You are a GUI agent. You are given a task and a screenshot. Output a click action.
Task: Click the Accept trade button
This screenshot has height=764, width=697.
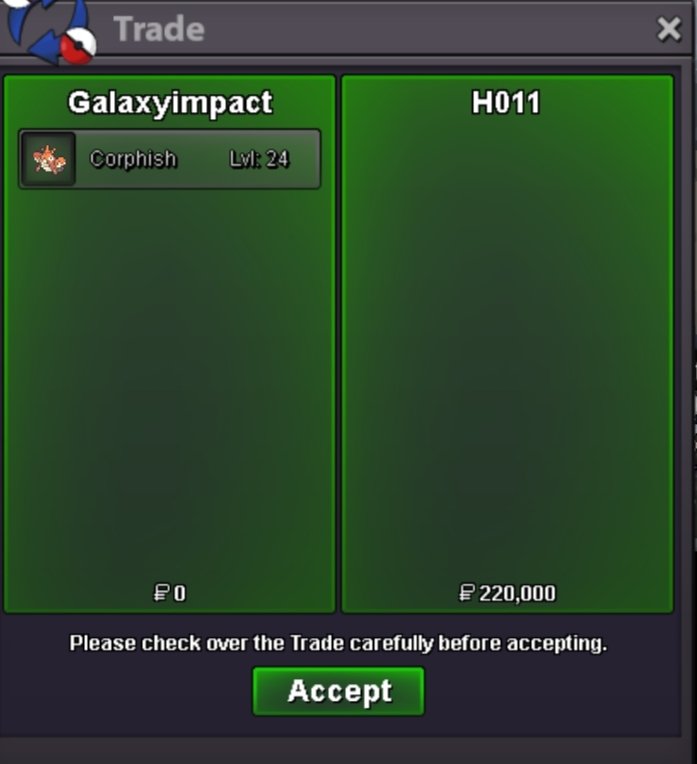[x=338, y=691]
